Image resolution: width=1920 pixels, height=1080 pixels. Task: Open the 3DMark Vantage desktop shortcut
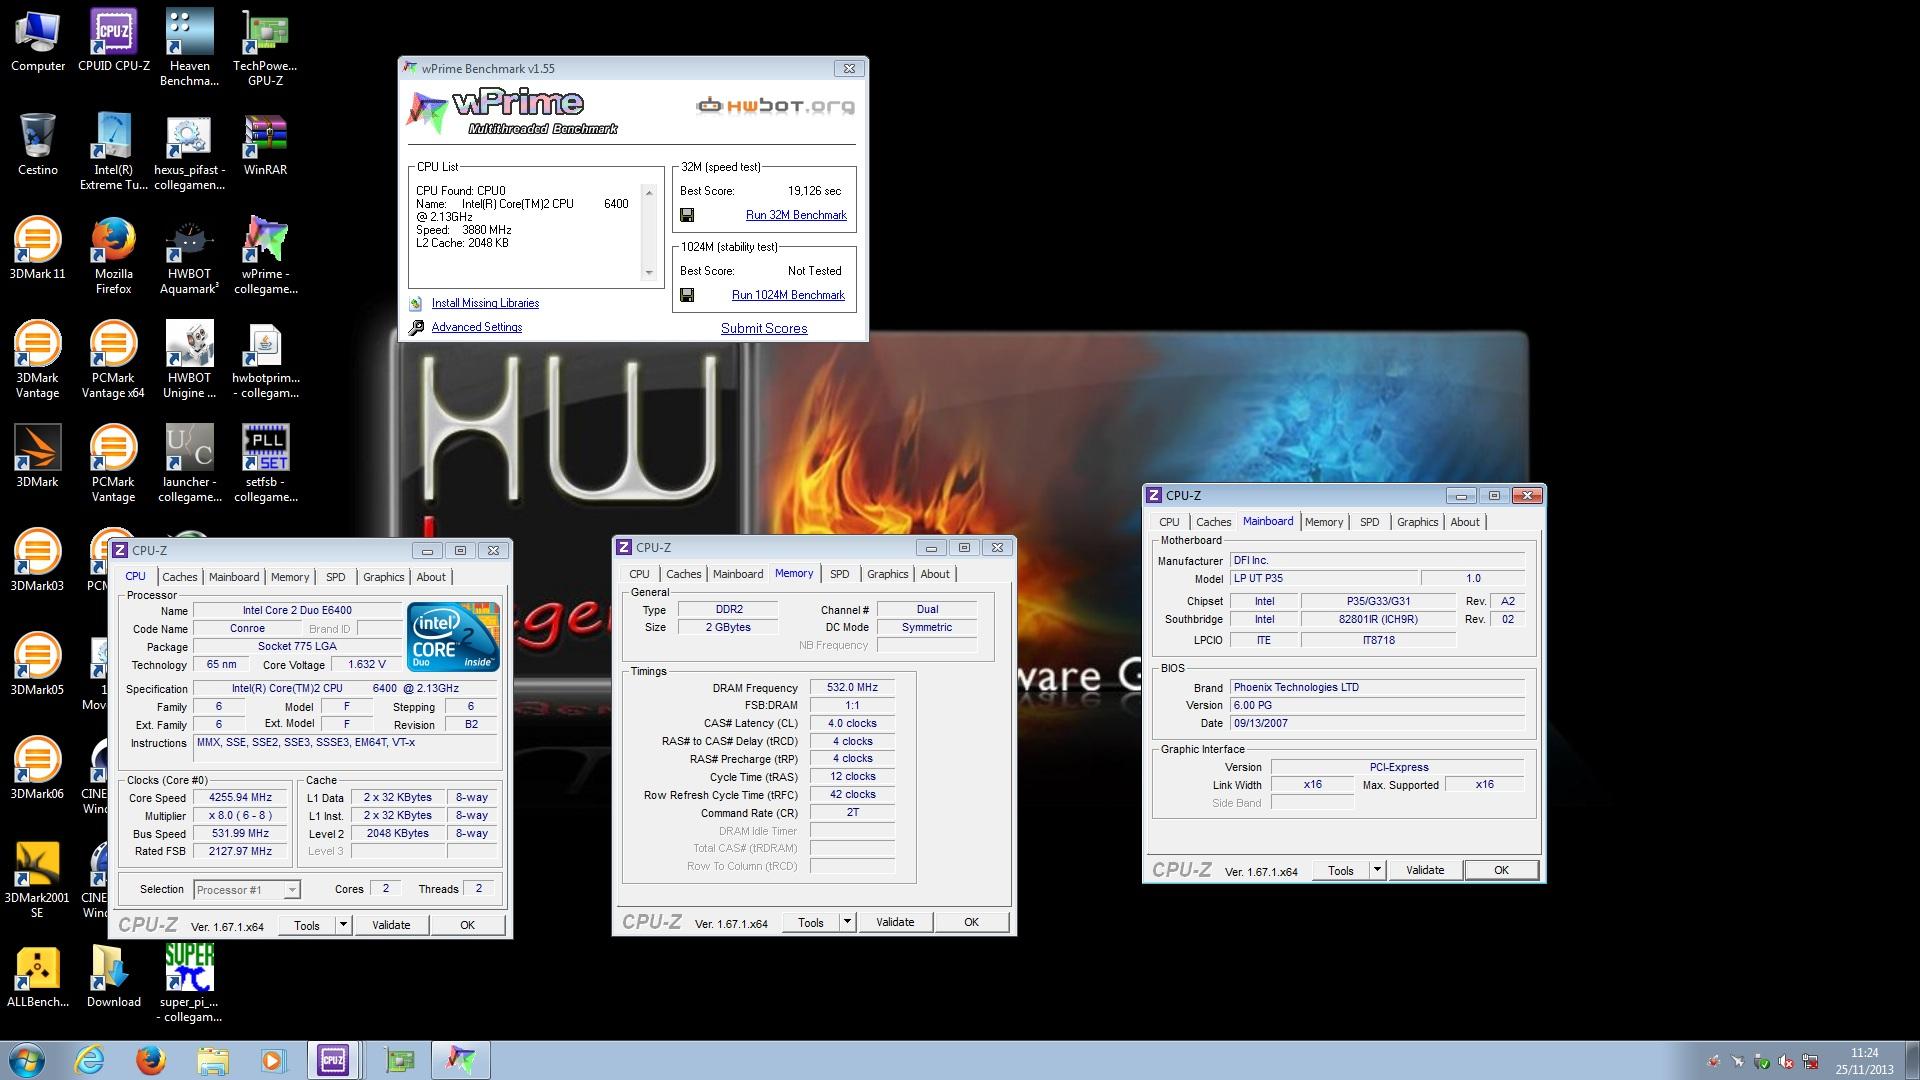tap(38, 360)
